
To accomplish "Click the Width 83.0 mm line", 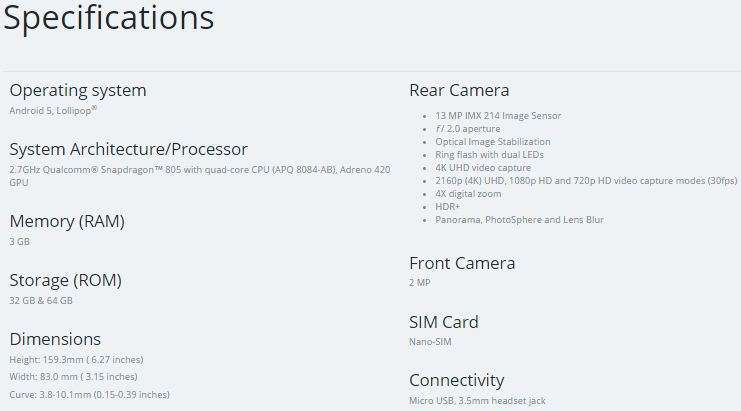I will (x=73, y=377).
